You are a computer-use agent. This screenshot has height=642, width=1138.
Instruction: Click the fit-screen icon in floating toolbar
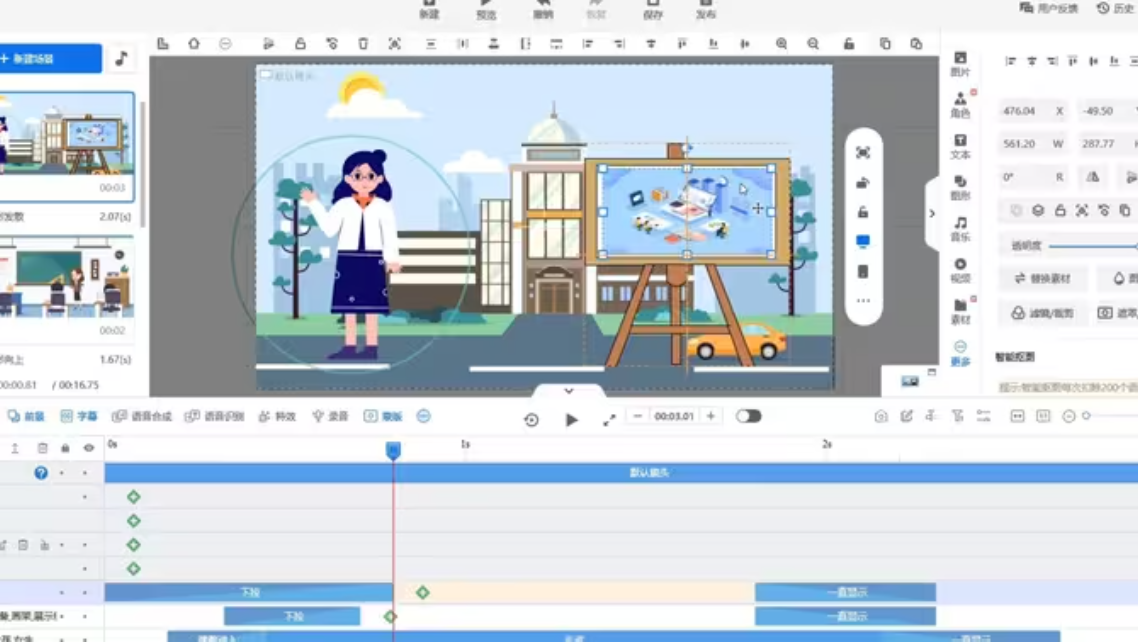[863, 152]
